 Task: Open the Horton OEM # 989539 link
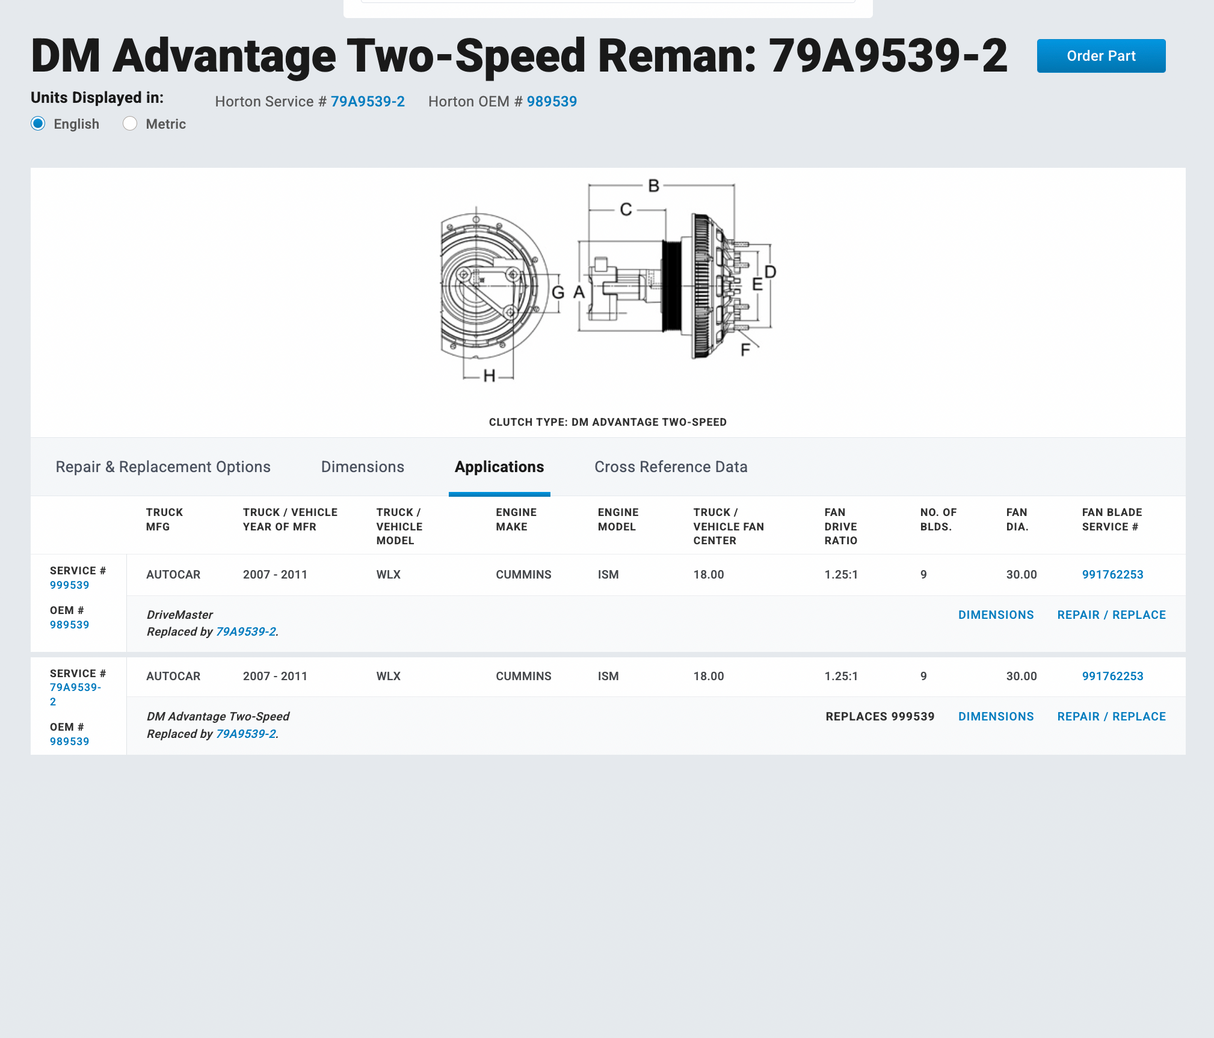tap(551, 101)
